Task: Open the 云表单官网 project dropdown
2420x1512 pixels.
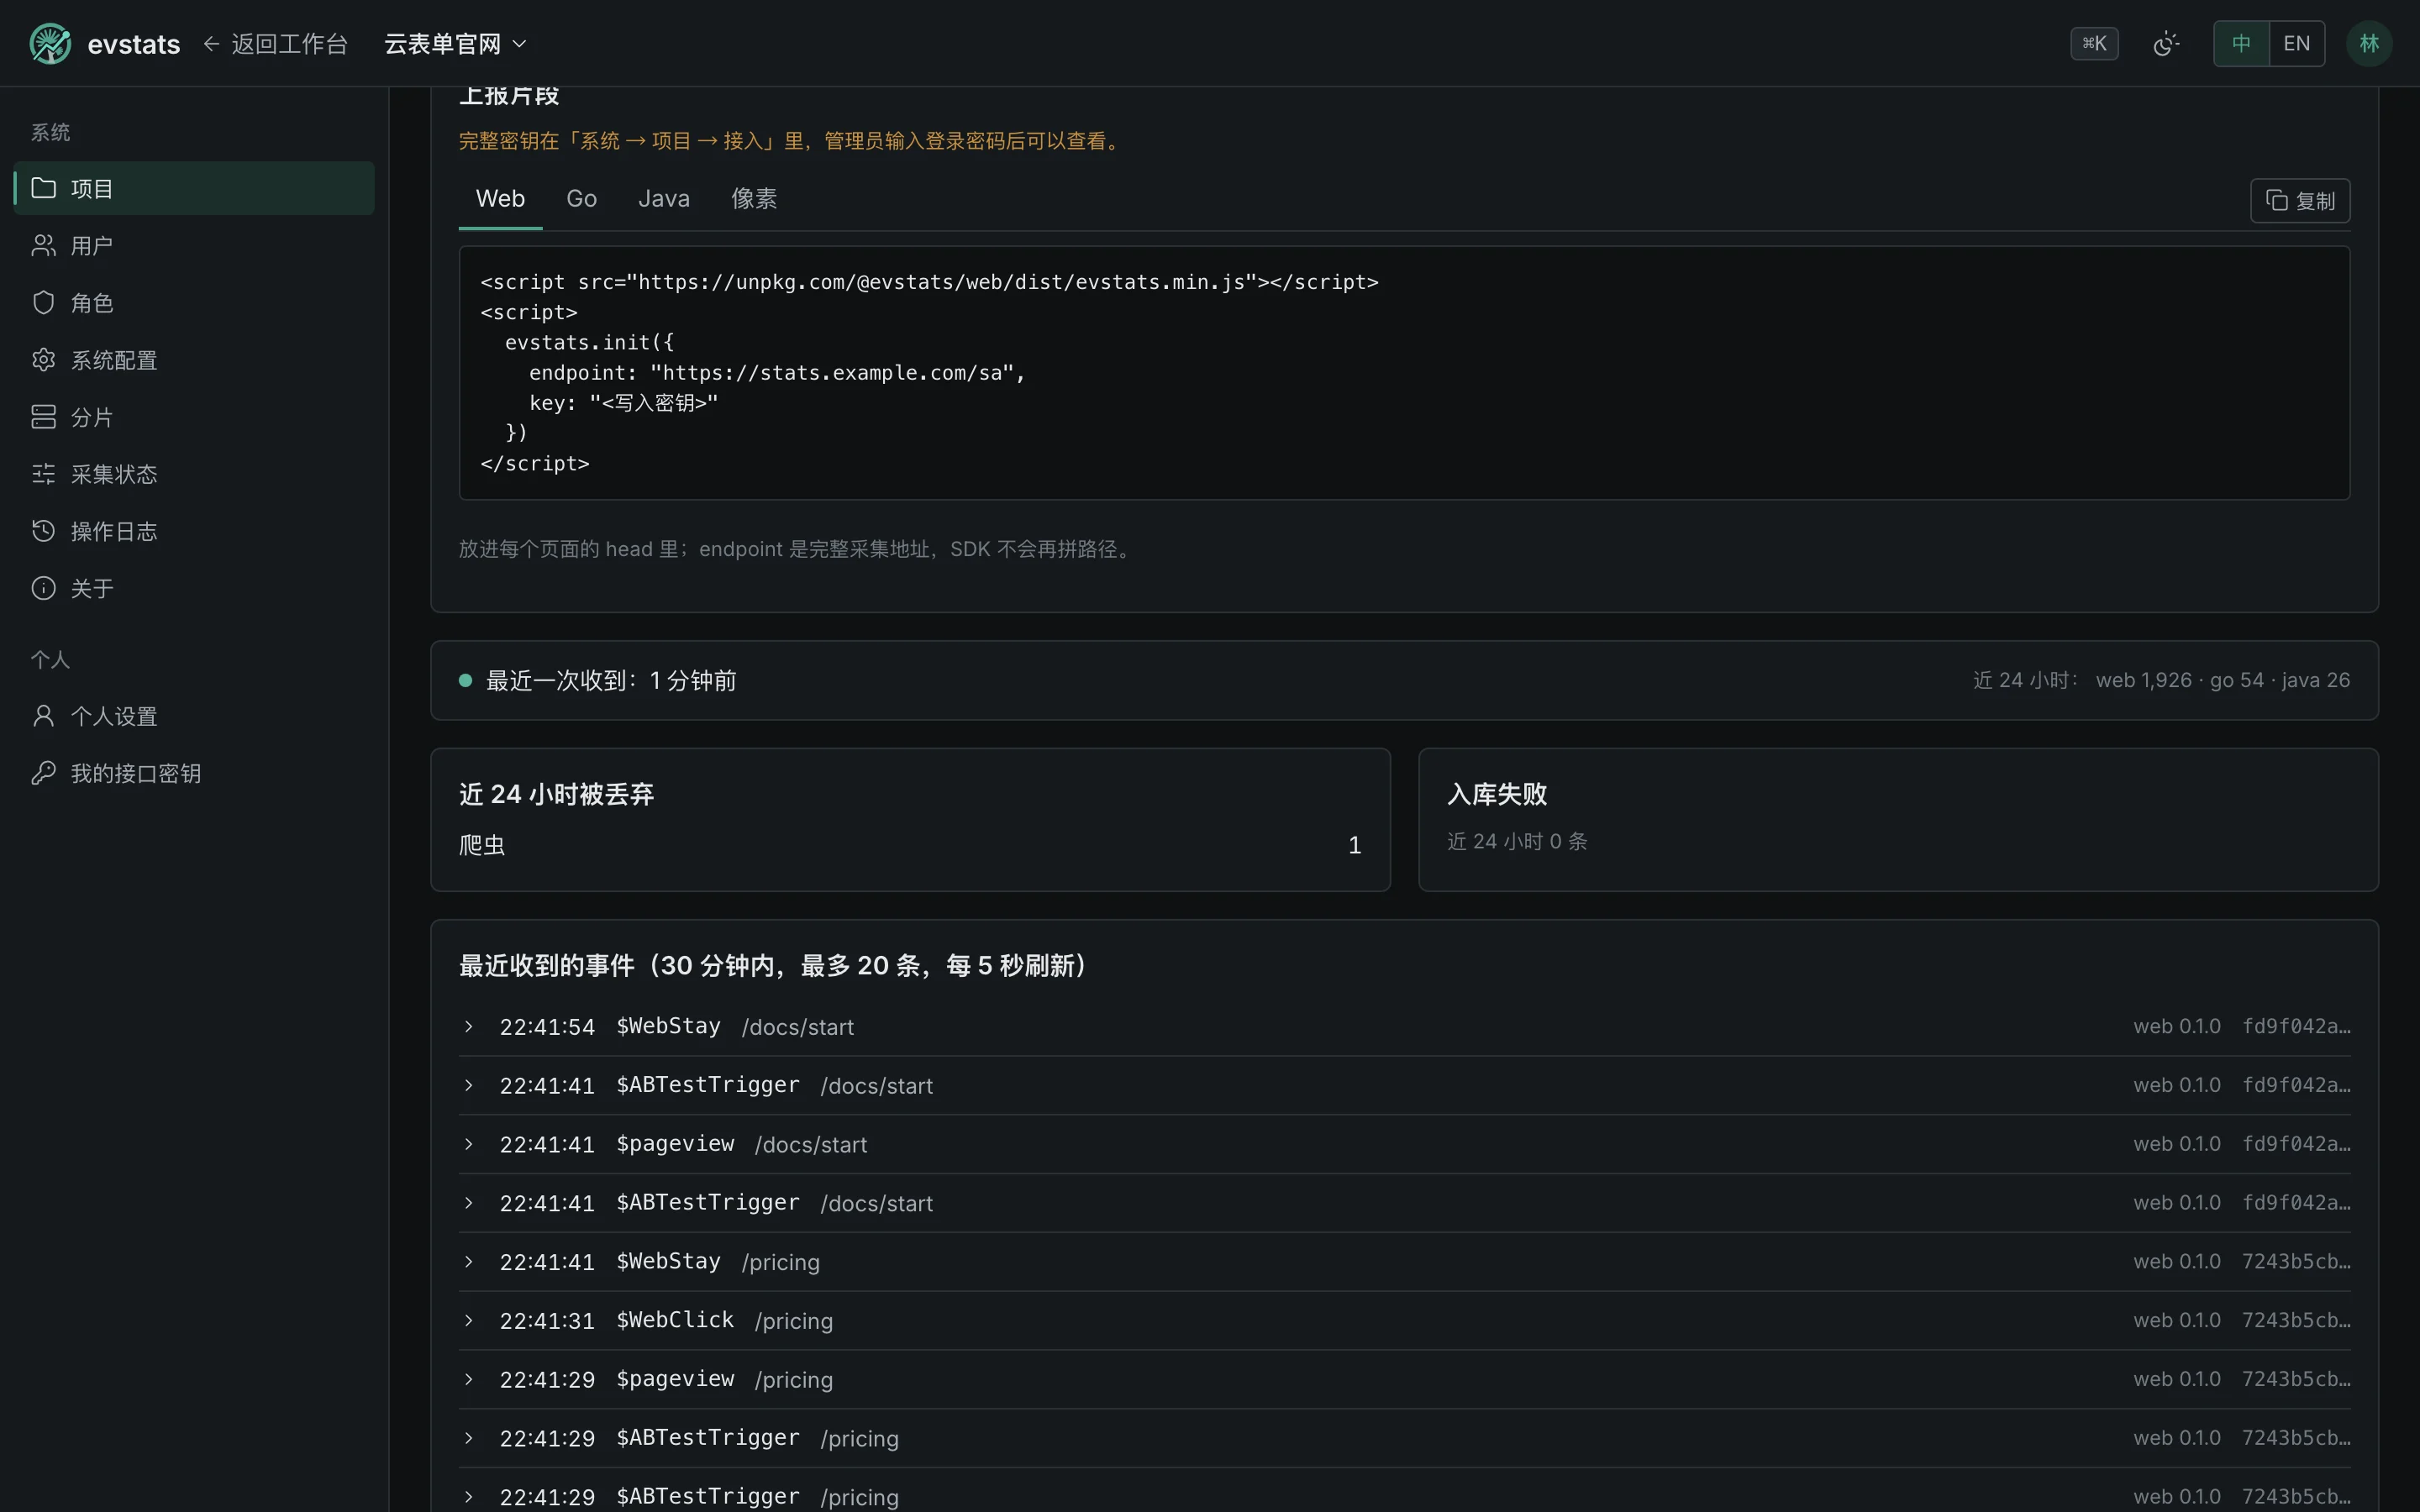Action: coord(455,44)
